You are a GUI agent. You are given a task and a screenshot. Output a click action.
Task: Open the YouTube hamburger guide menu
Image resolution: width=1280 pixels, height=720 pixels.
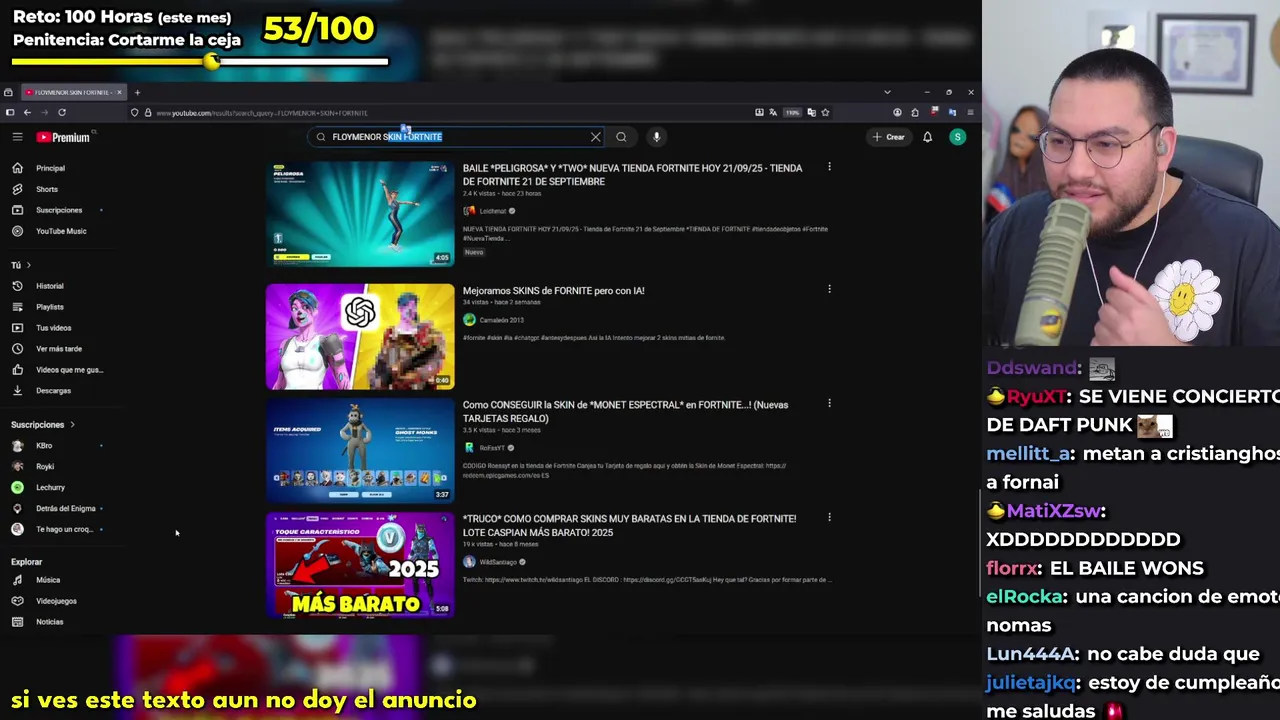(17, 137)
